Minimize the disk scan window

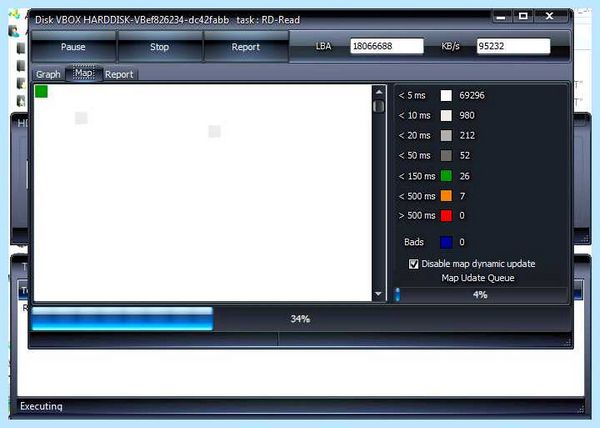[501, 16]
